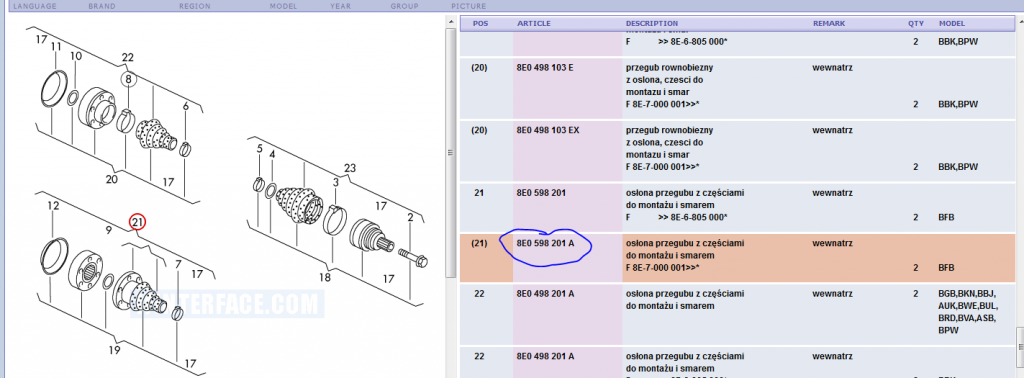The width and height of the screenshot is (1024, 378).
Task: Select article 8E0 498 201 A with BGB,BKN models
Action: [x=545, y=294]
